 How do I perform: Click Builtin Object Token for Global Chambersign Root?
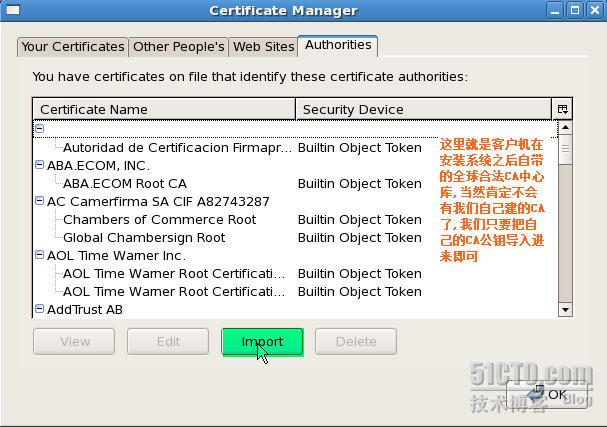360,237
